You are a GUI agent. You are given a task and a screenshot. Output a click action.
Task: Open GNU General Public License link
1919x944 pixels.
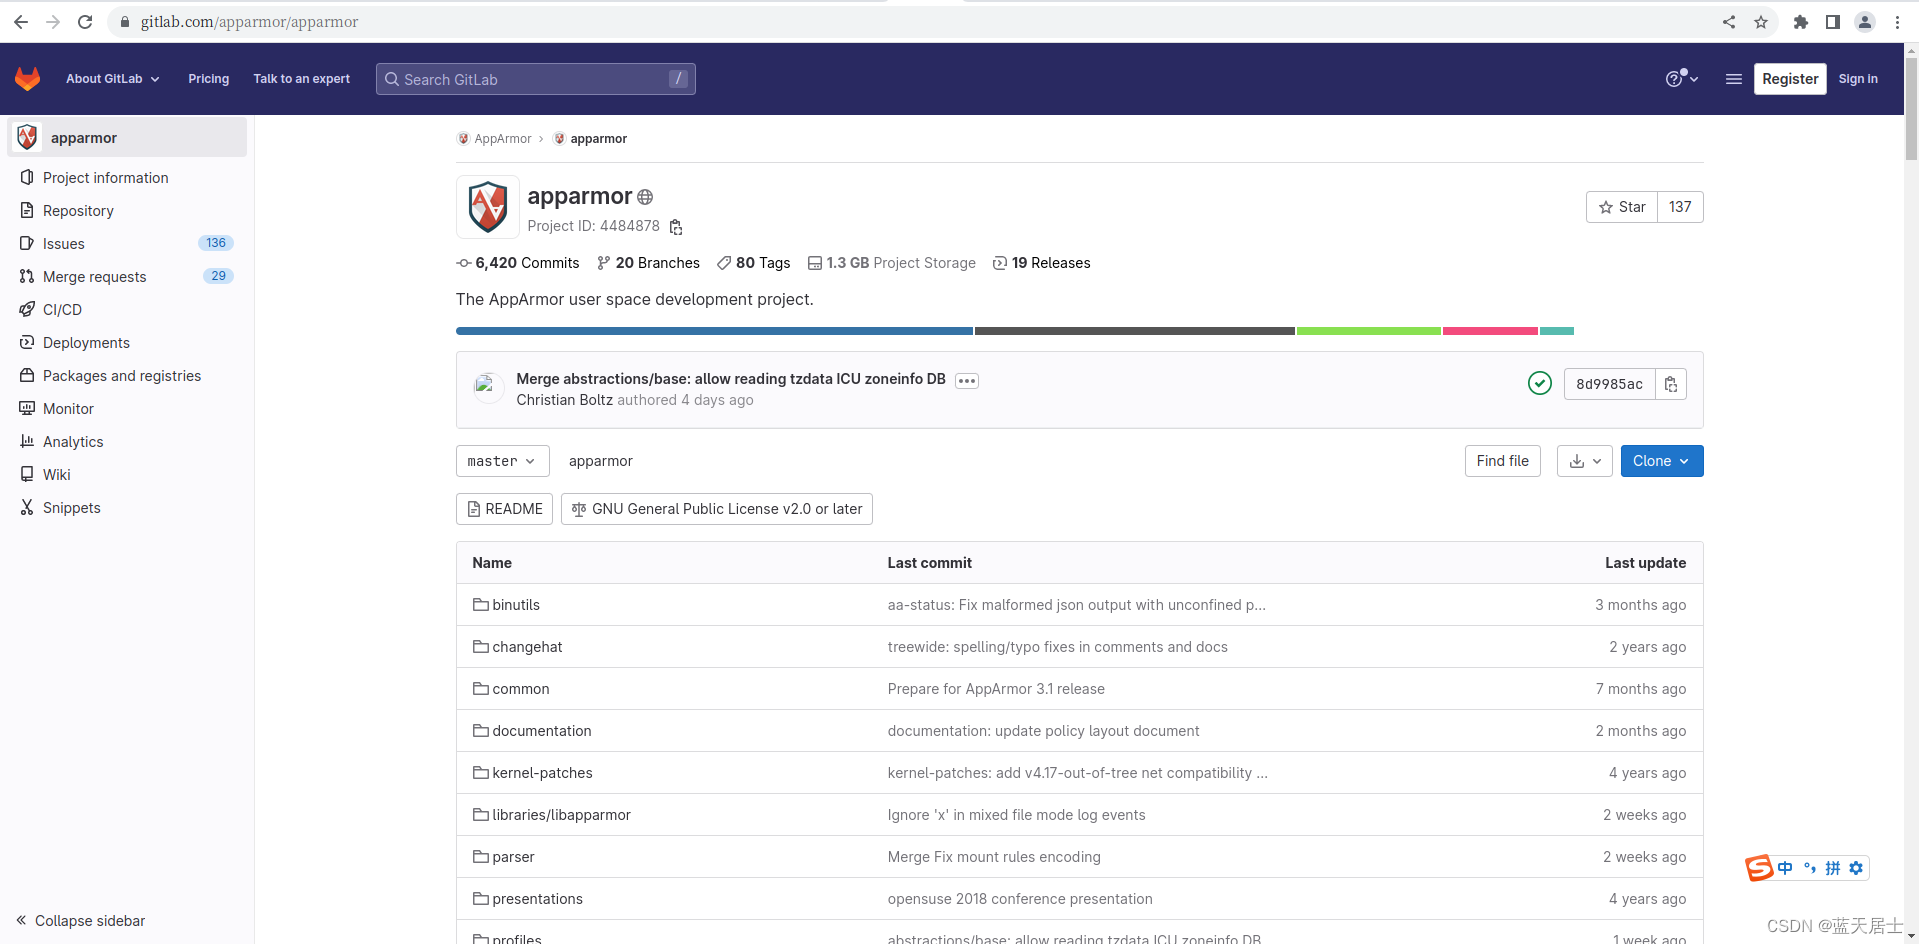pos(717,509)
